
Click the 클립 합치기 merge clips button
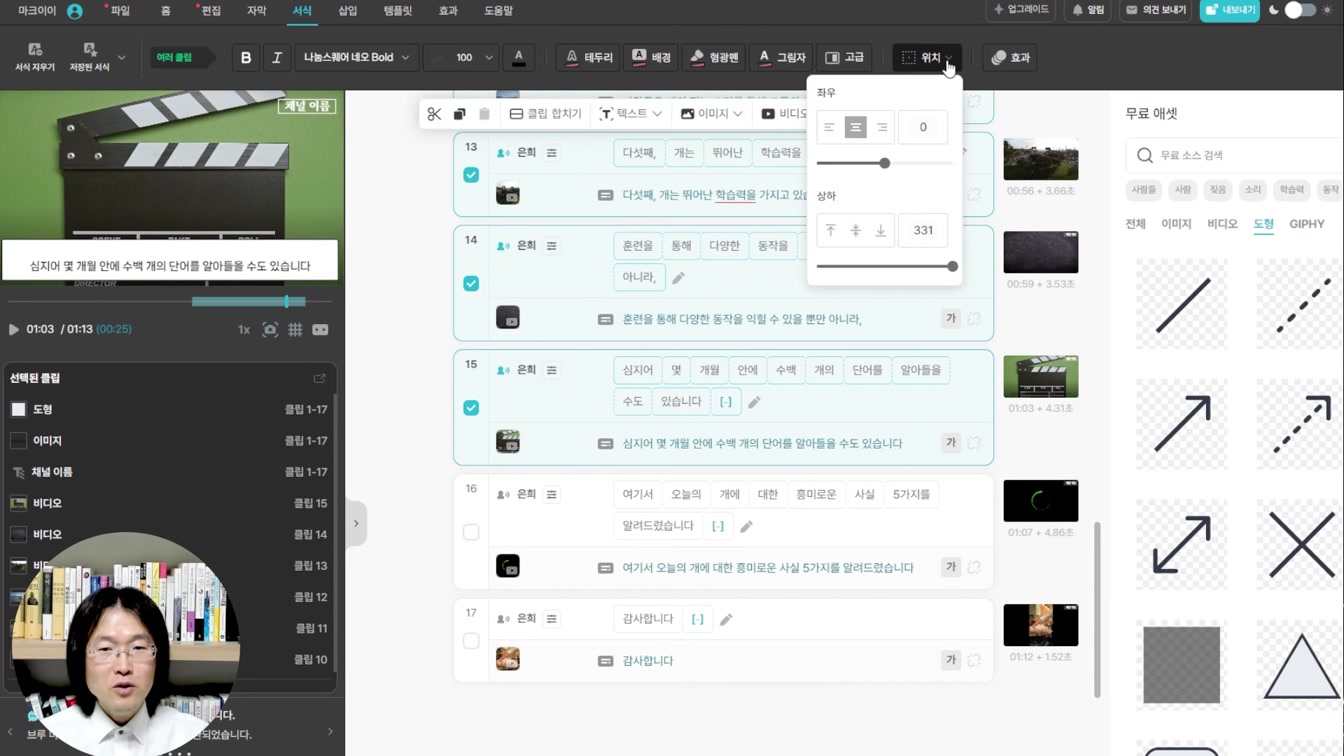[x=545, y=114]
